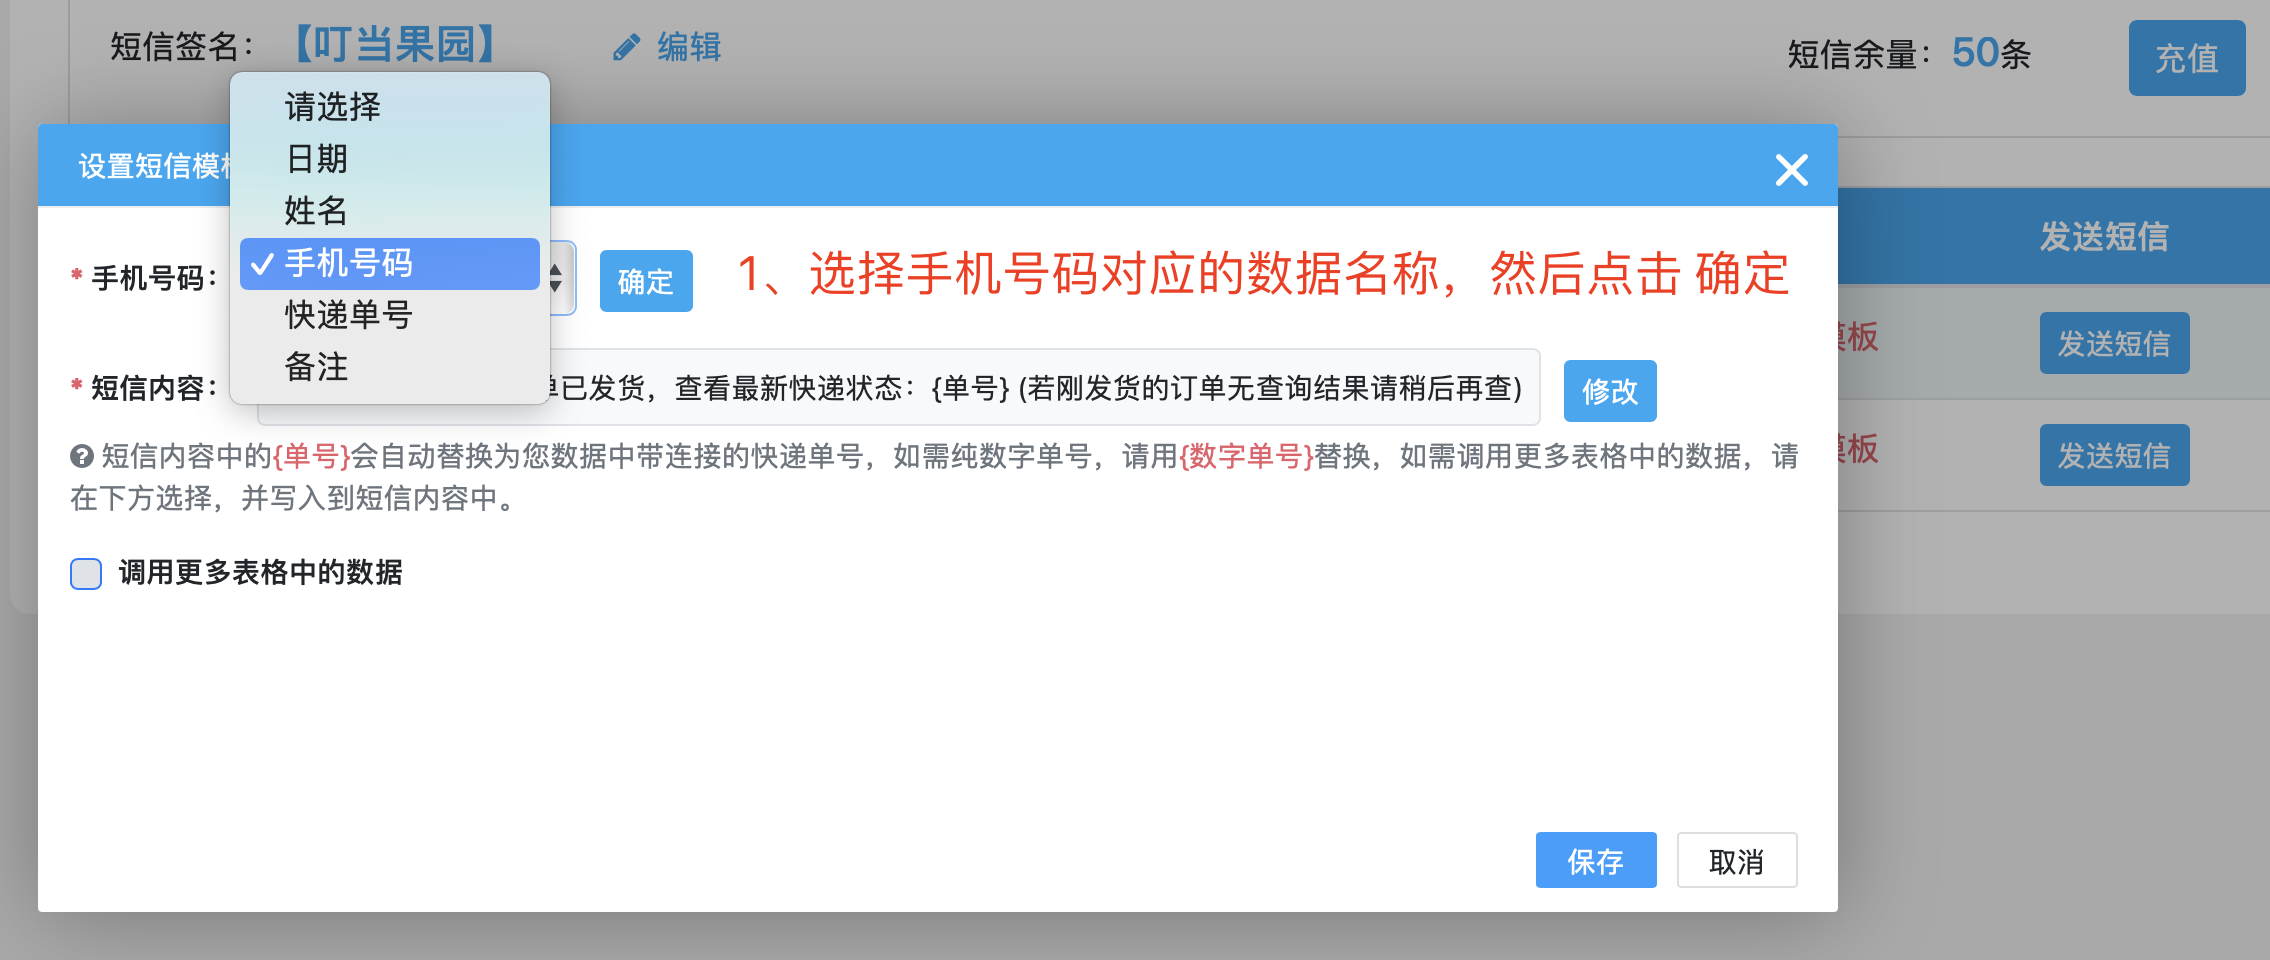The height and width of the screenshot is (960, 2270).
Task: Open the 编辑 signature link
Action: click(689, 47)
